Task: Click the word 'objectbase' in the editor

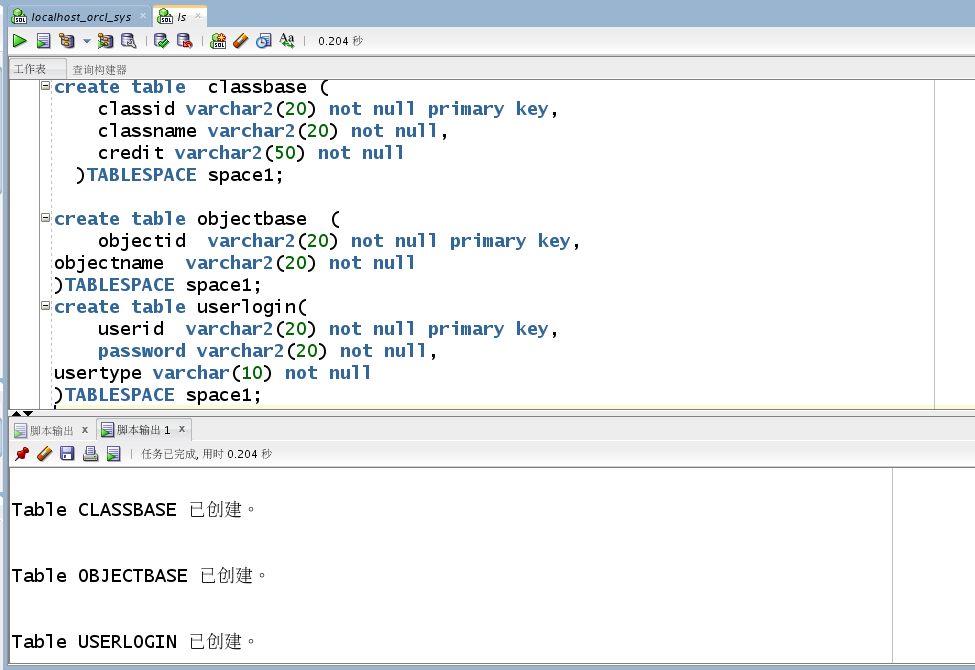Action: click(x=252, y=219)
